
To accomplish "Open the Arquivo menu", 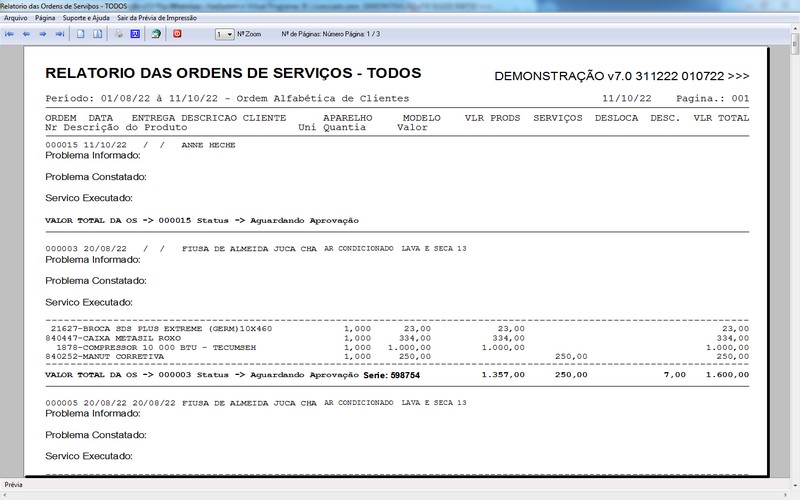I will (x=16, y=18).
